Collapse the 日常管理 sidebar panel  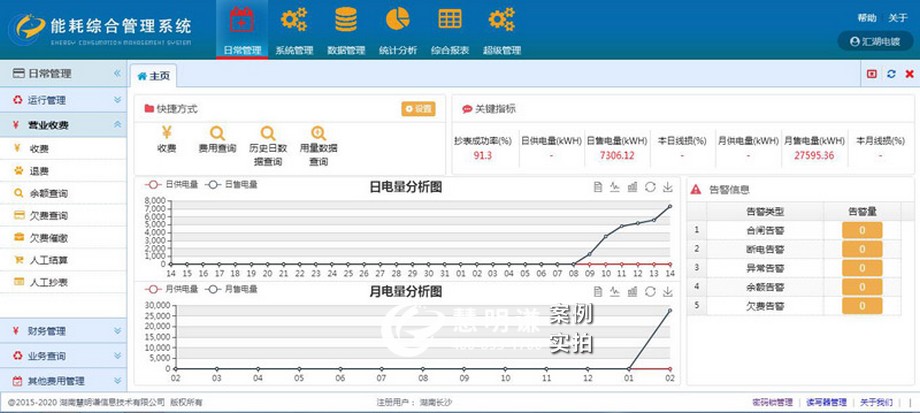tap(117, 73)
